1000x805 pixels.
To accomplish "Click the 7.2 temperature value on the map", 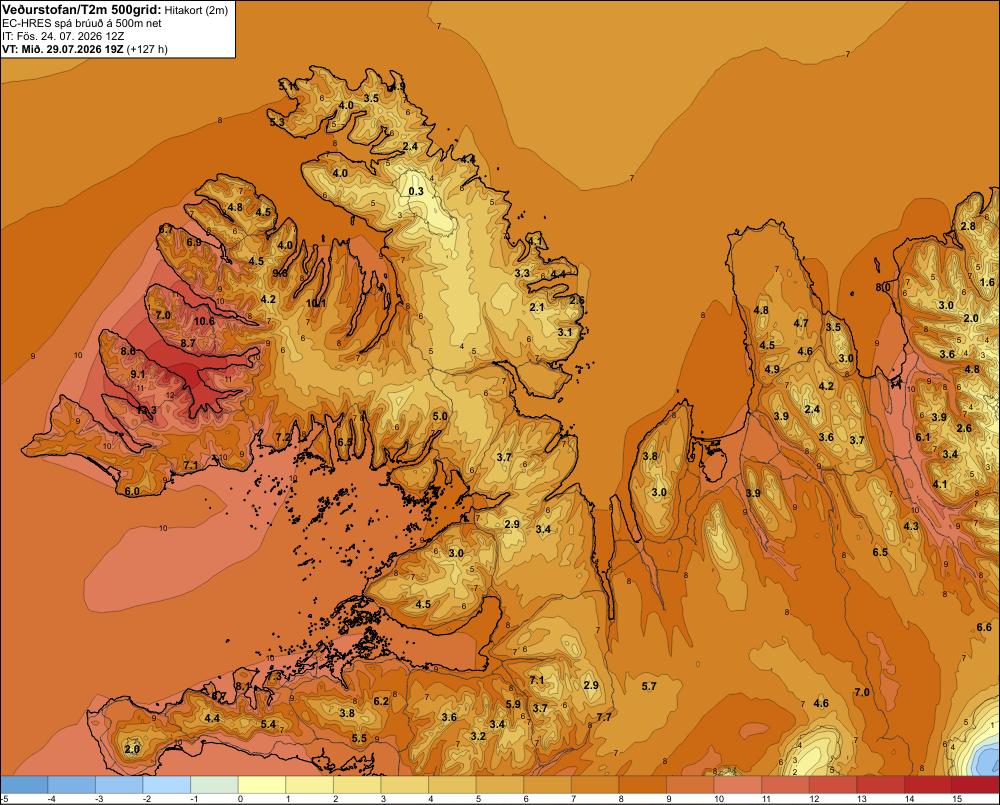I will tap(283, 437).
